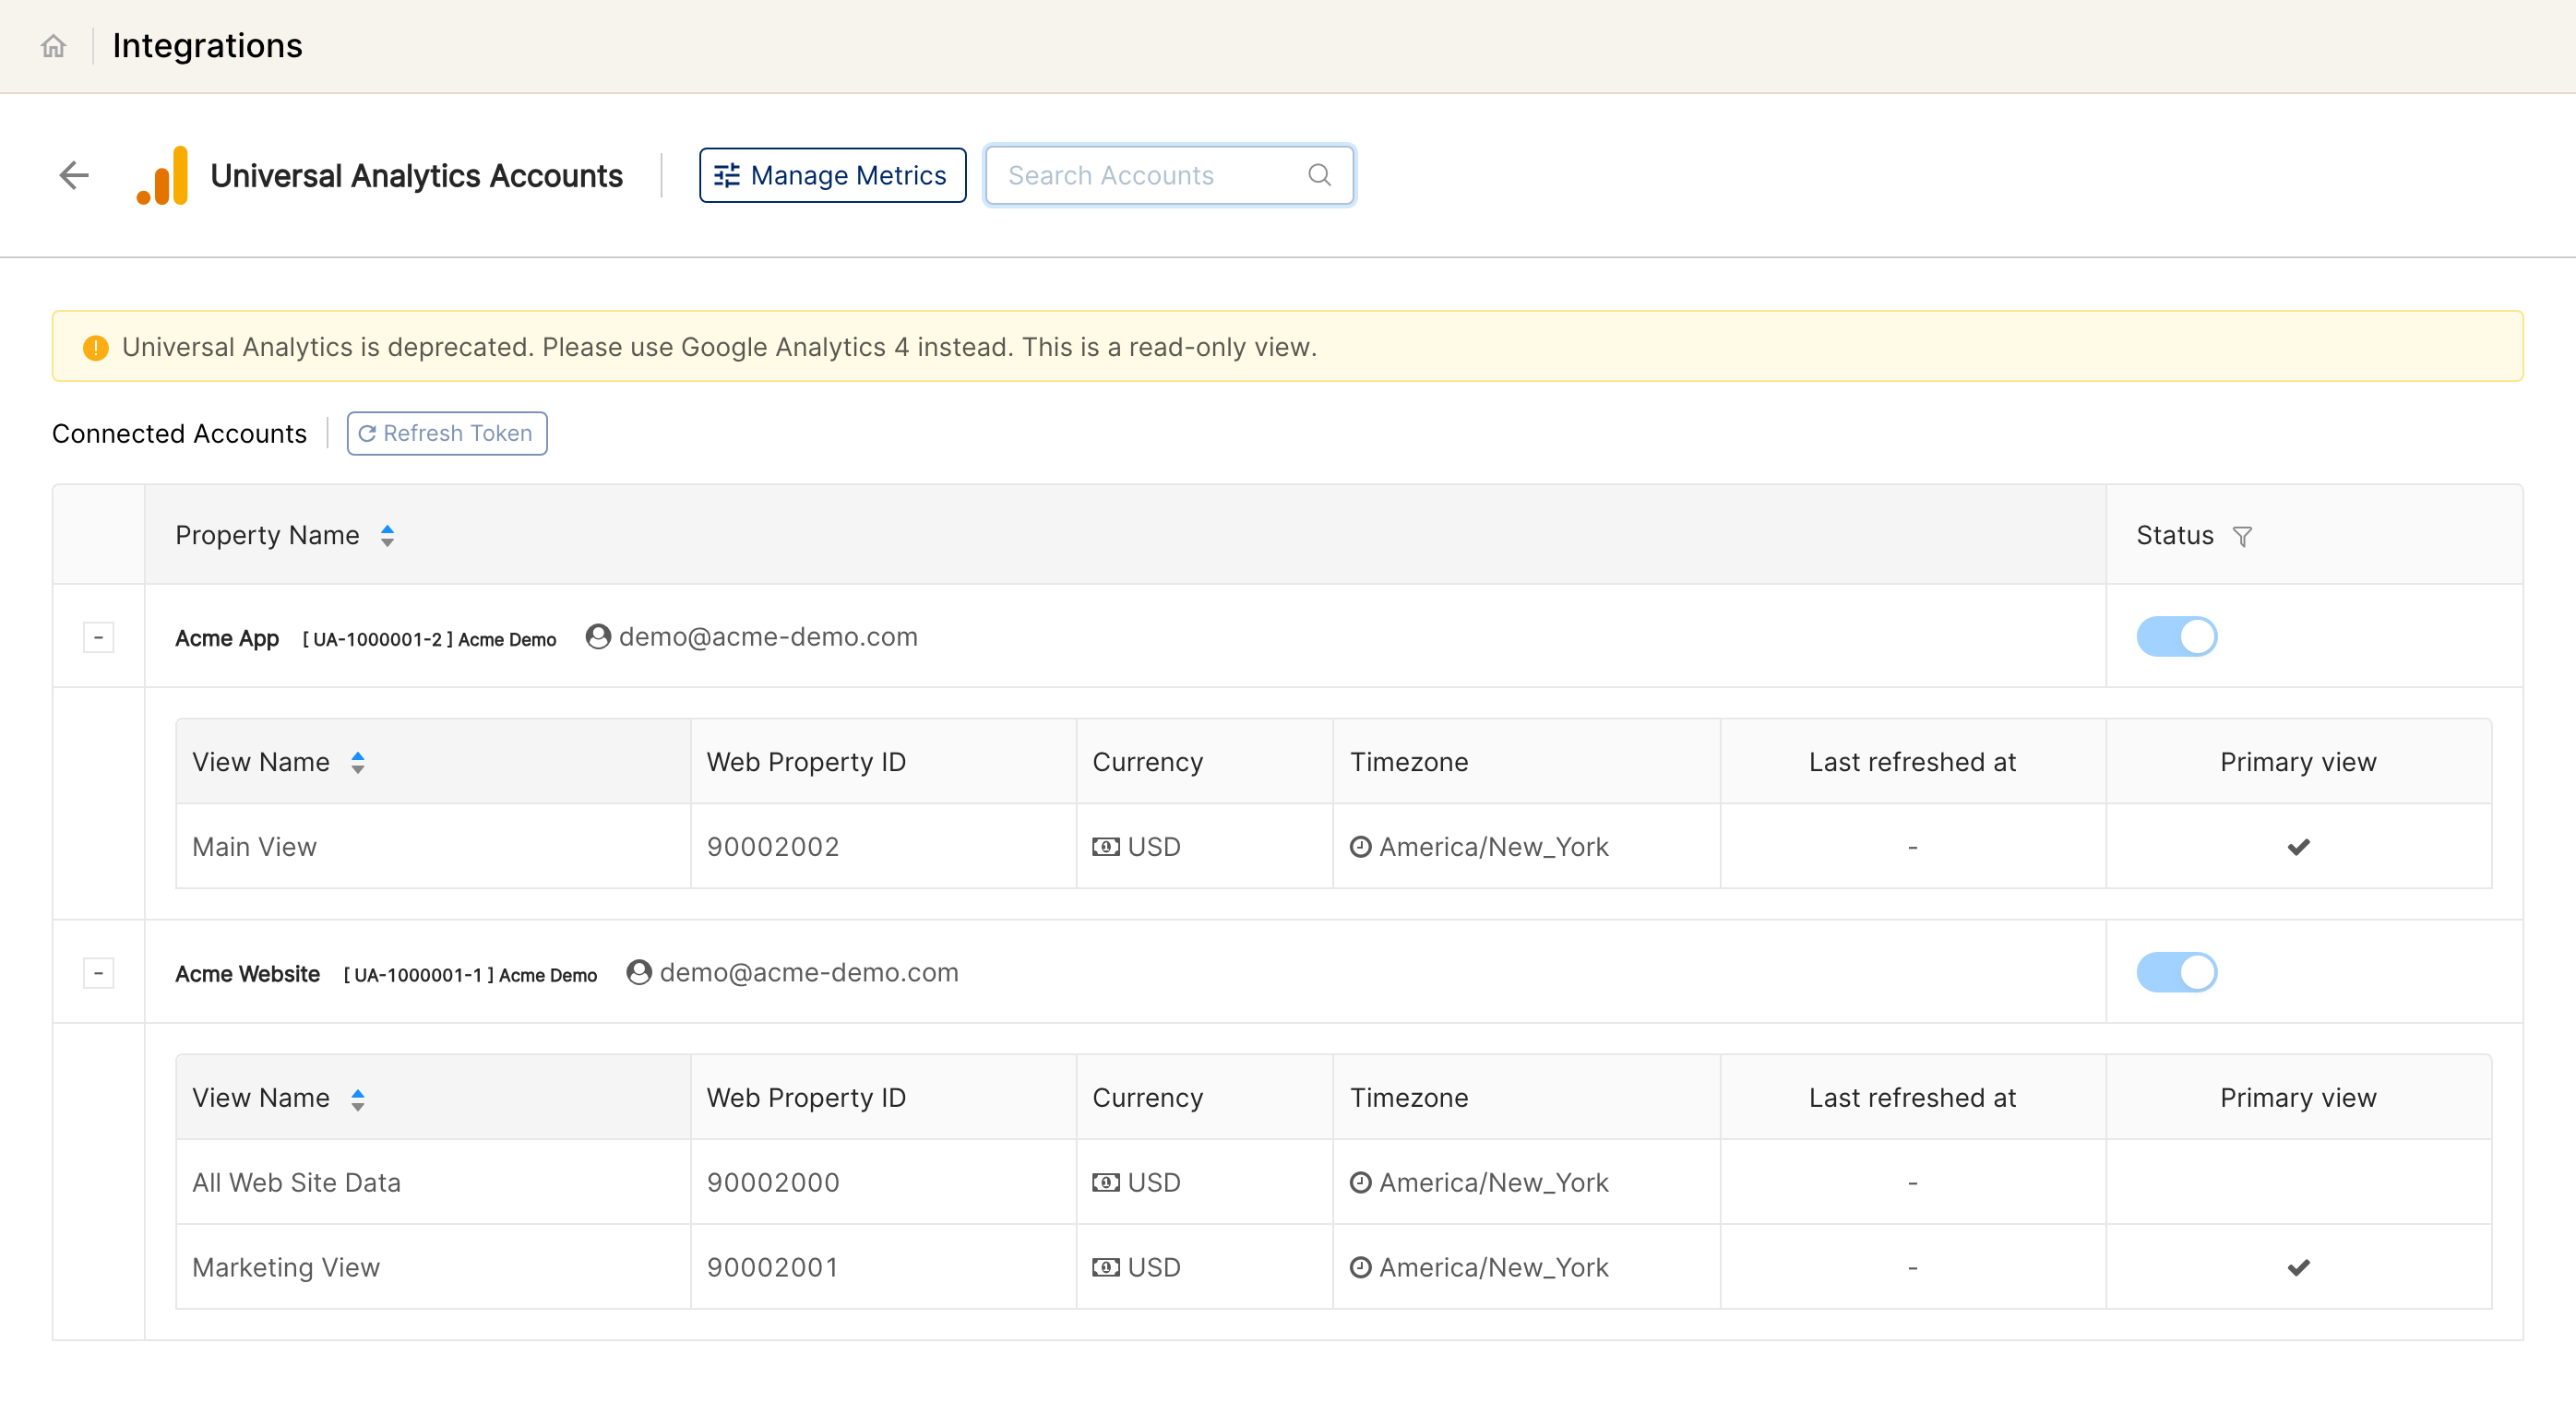This screenshot has height=1402, width=2576.
Task: Click currency icon in All Web Site Data row
Action: 1106,1183
